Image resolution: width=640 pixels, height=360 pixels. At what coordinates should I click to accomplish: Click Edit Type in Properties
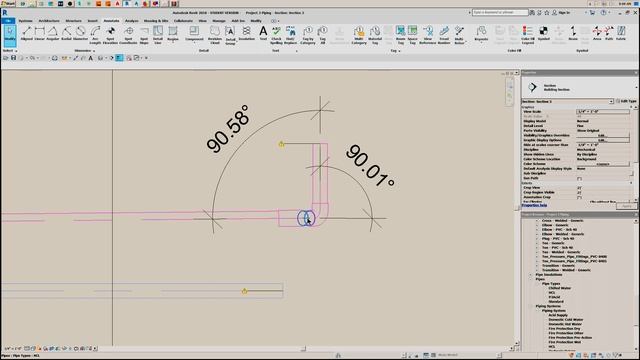click(x=627, y=101)
